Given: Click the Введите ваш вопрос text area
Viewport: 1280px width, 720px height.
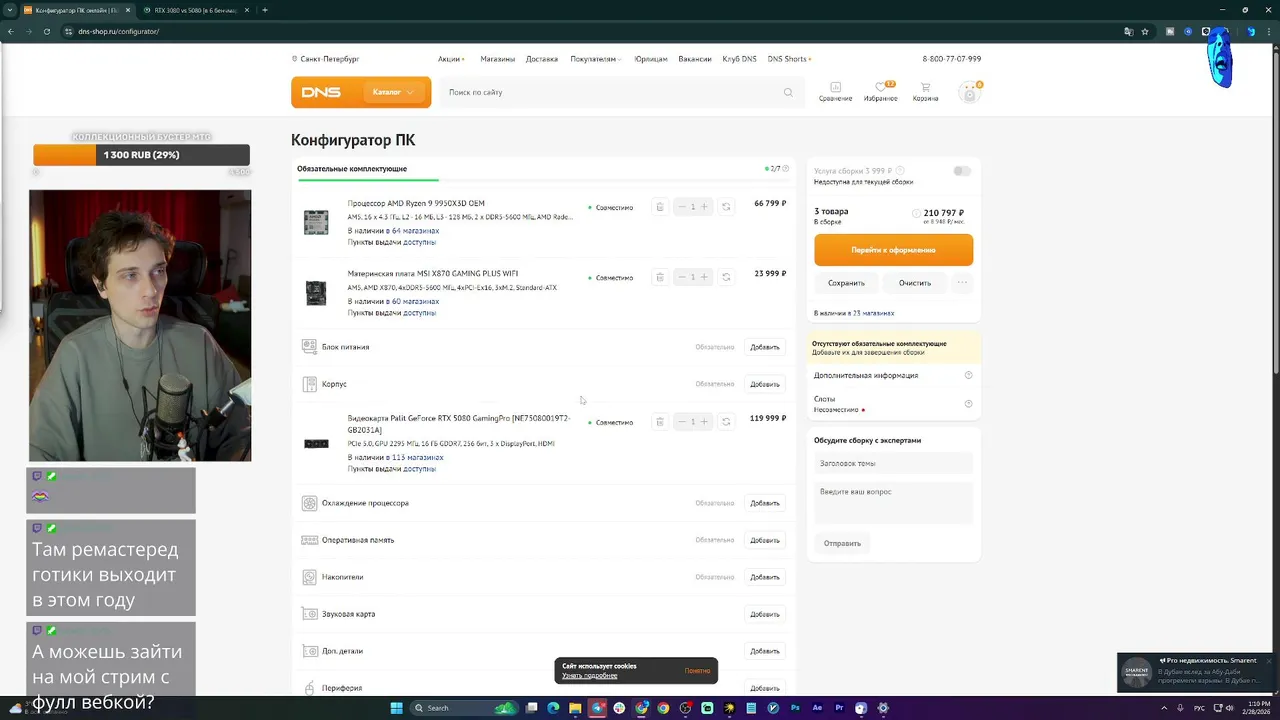Looking at the screenshot, I should [893, 503].
